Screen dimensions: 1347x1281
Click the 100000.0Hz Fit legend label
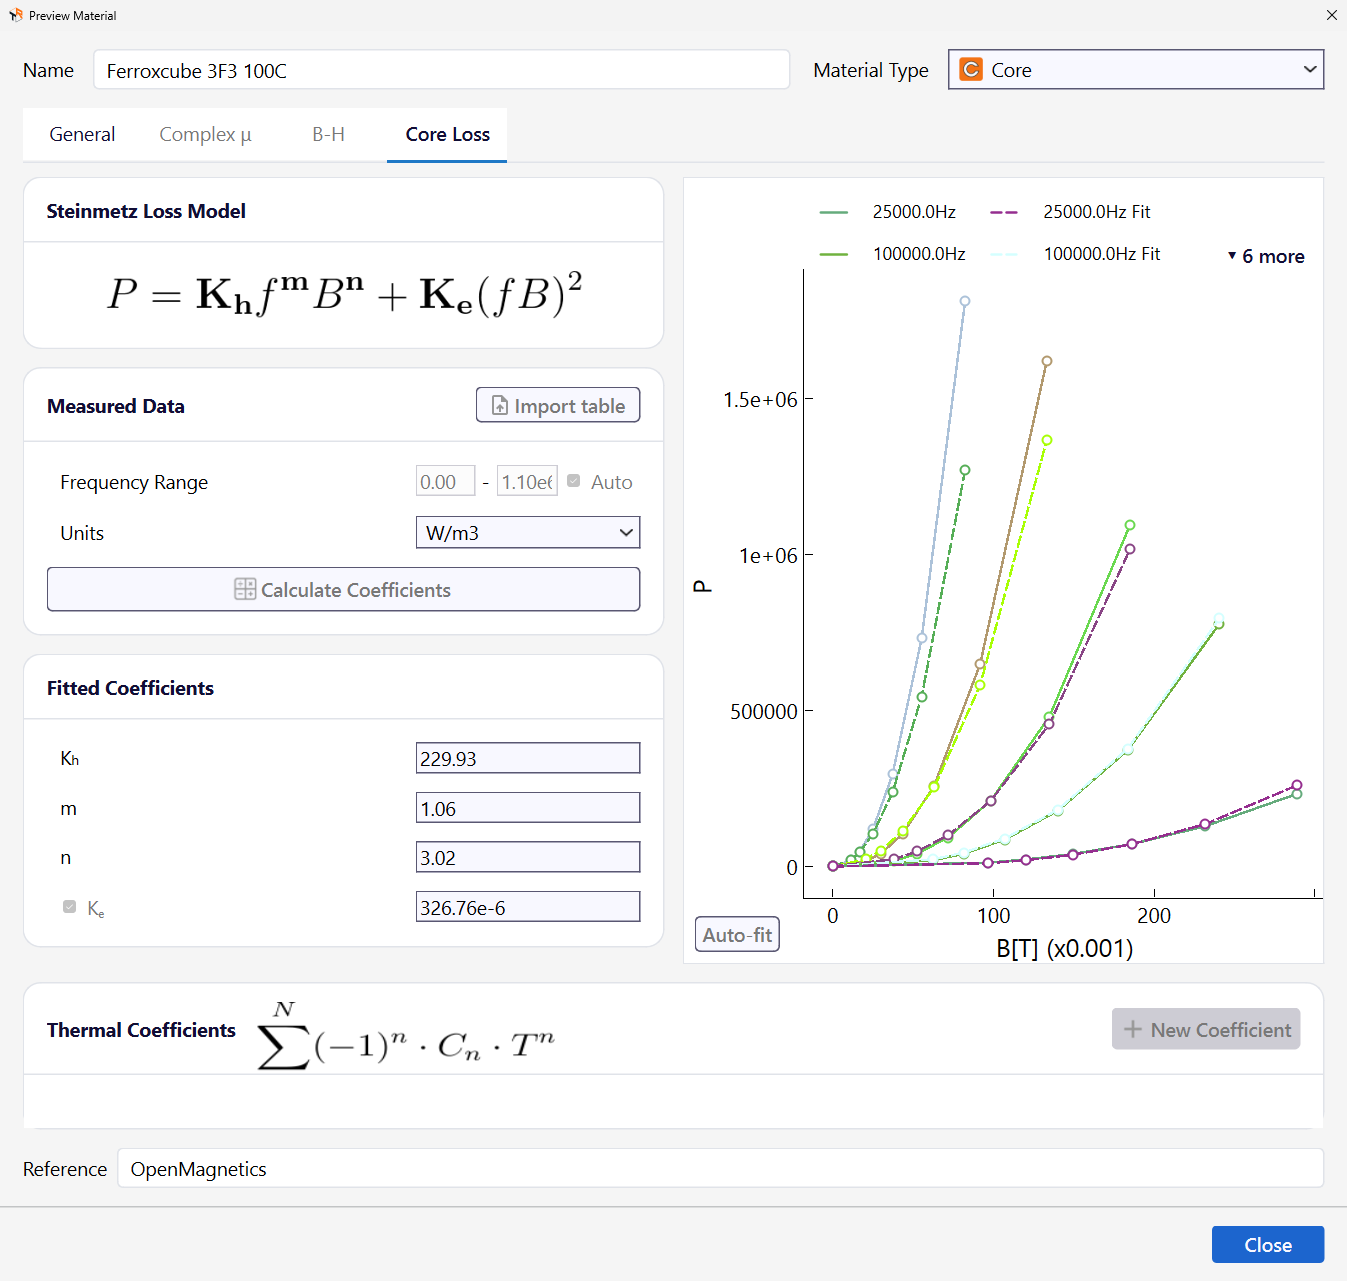tap(1102, 254)
